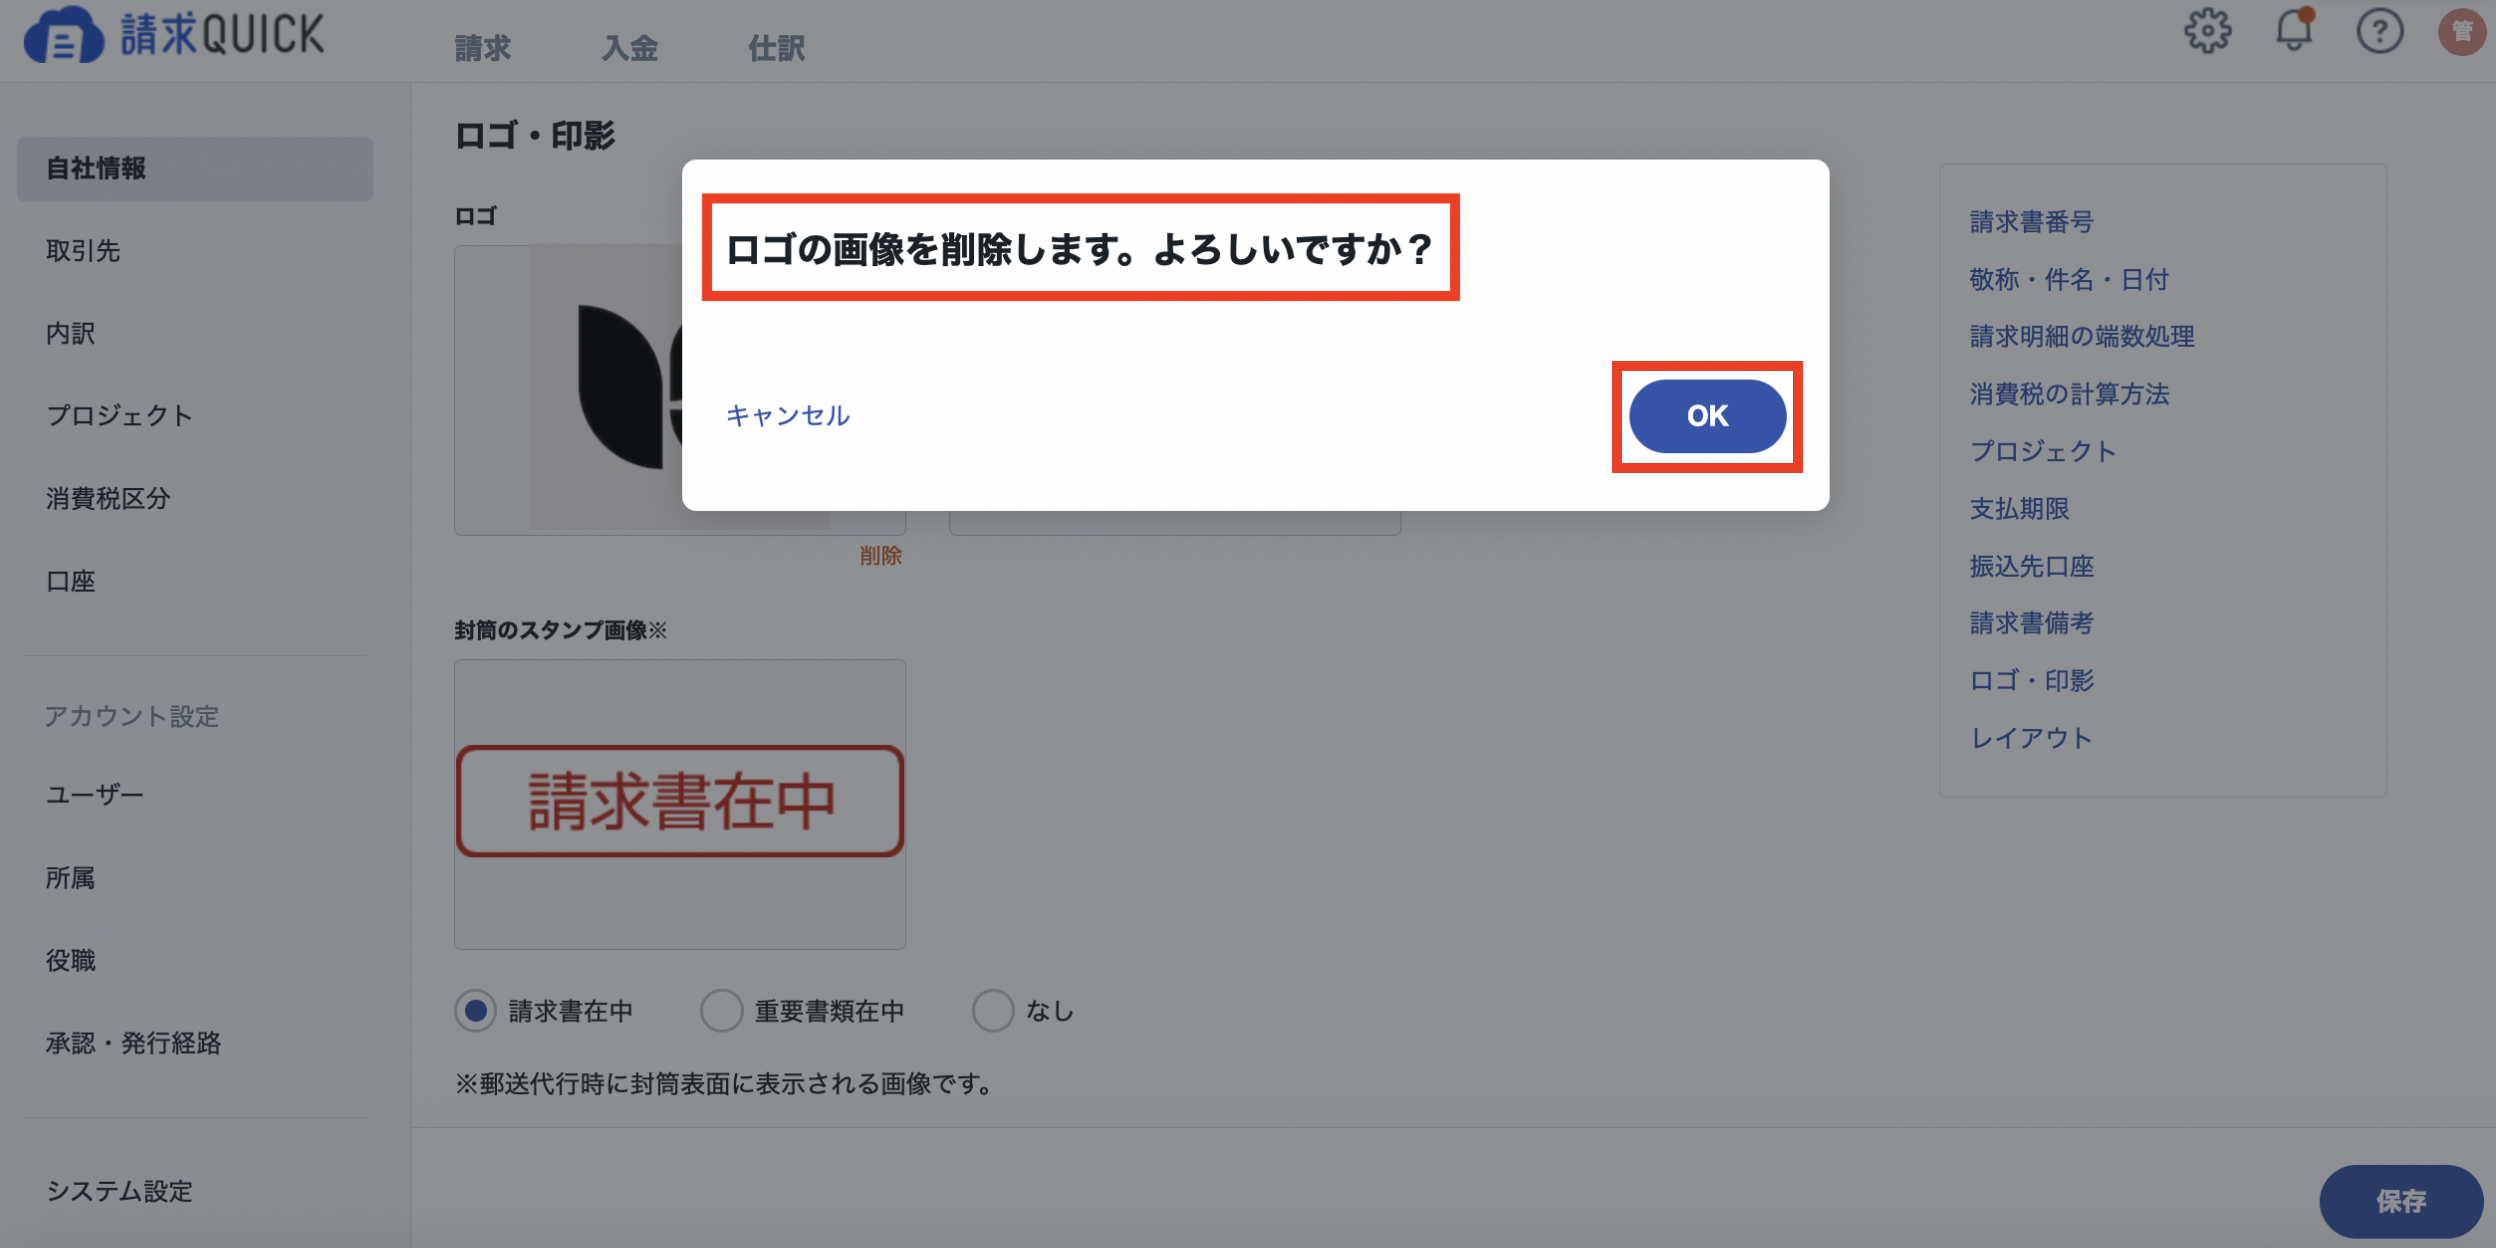Select the なし radio button
The image size is (2496, 1248).
coord(993,1011)
